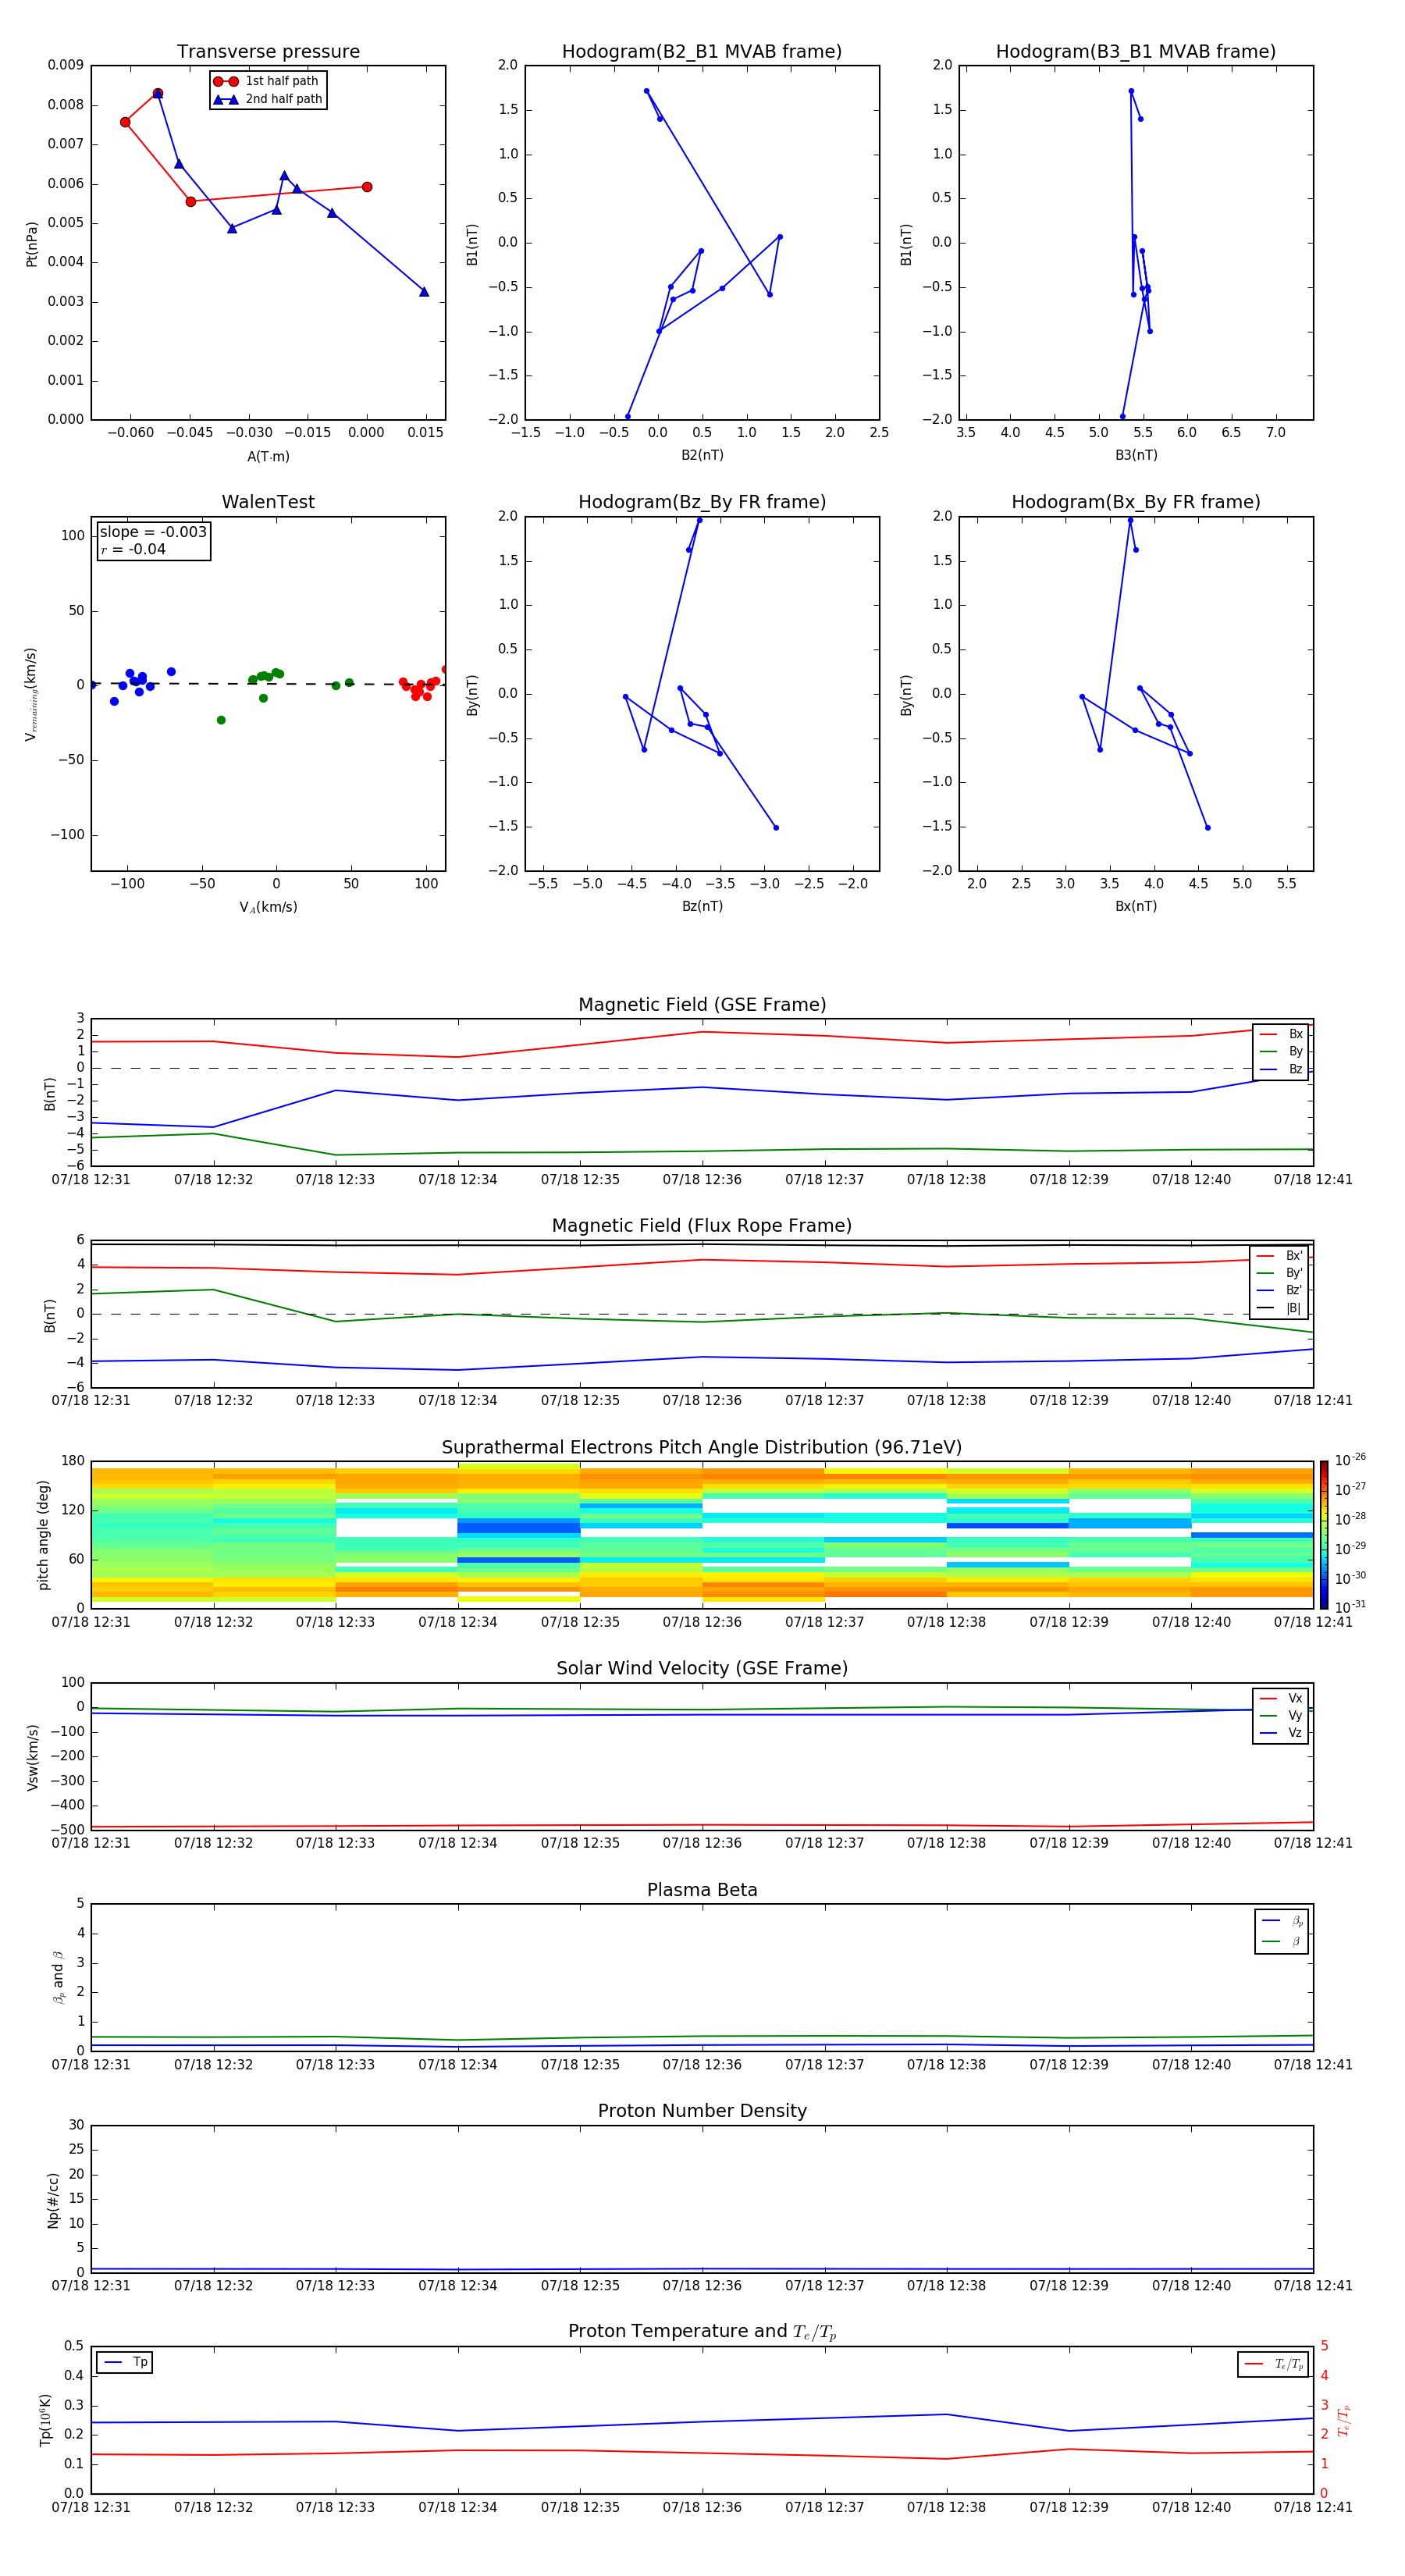Select the βp entry in the Plasma Beta legend
The height and width of the screenshot is (2576, 1405).
coord(1282,1921)
